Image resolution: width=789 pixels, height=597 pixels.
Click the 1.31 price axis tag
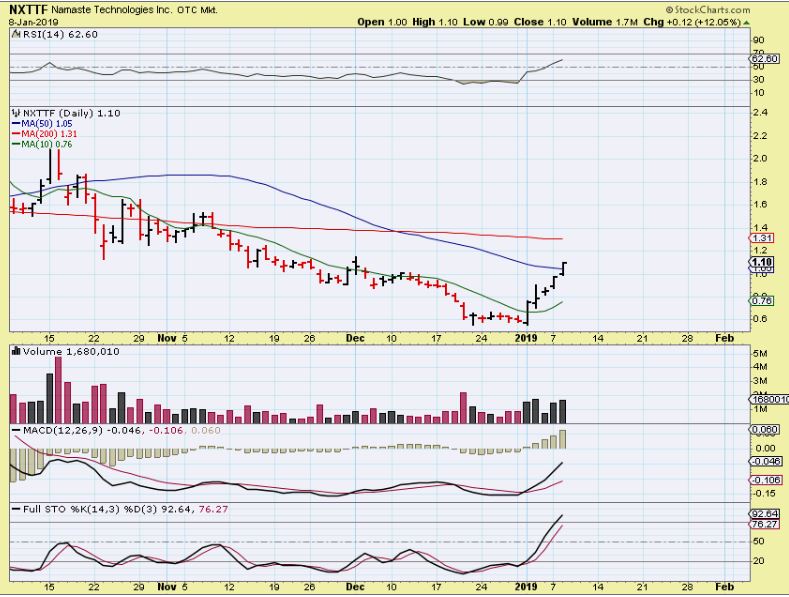coord(762,238)
